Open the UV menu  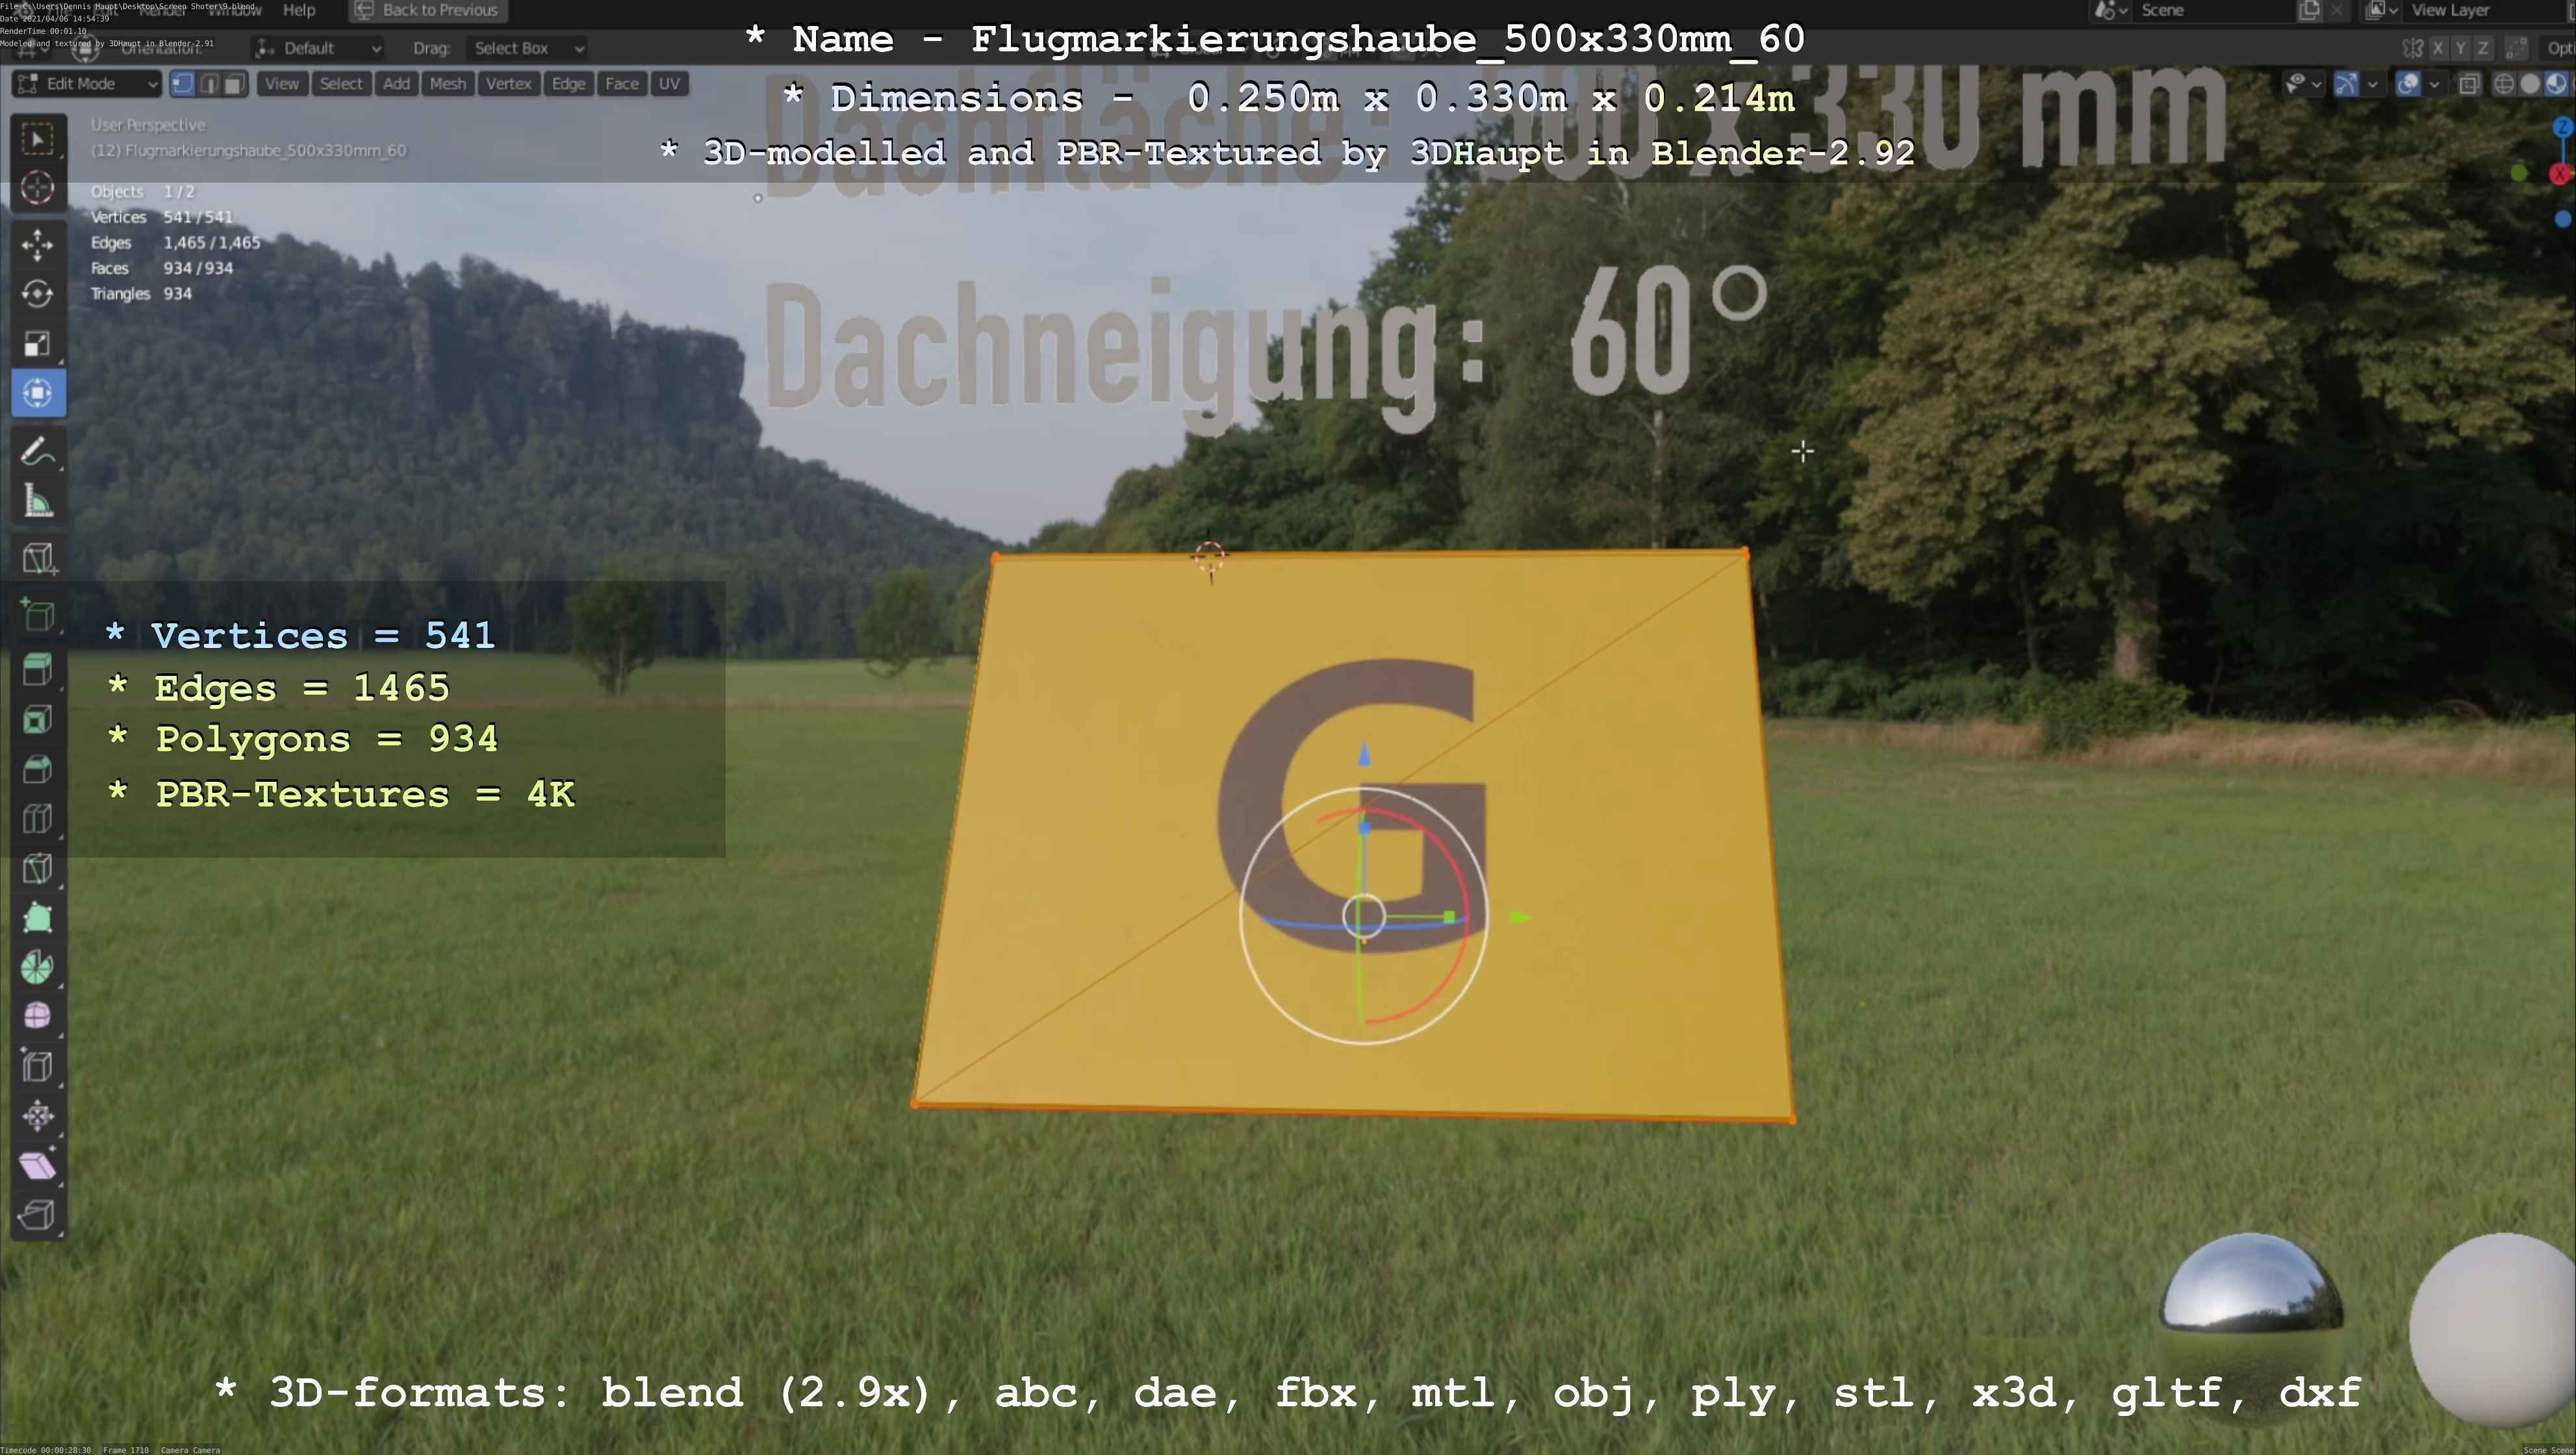tap(669, 84)
